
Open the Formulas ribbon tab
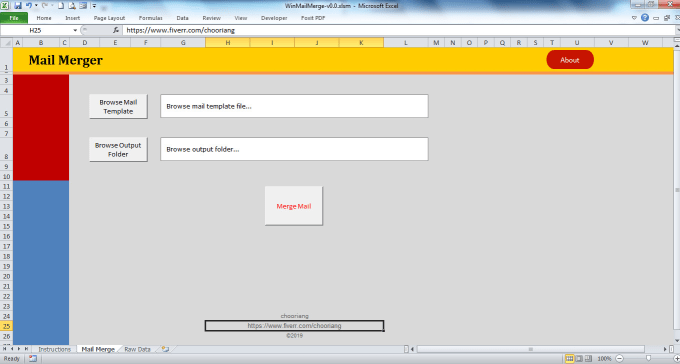tap(150, 18)
